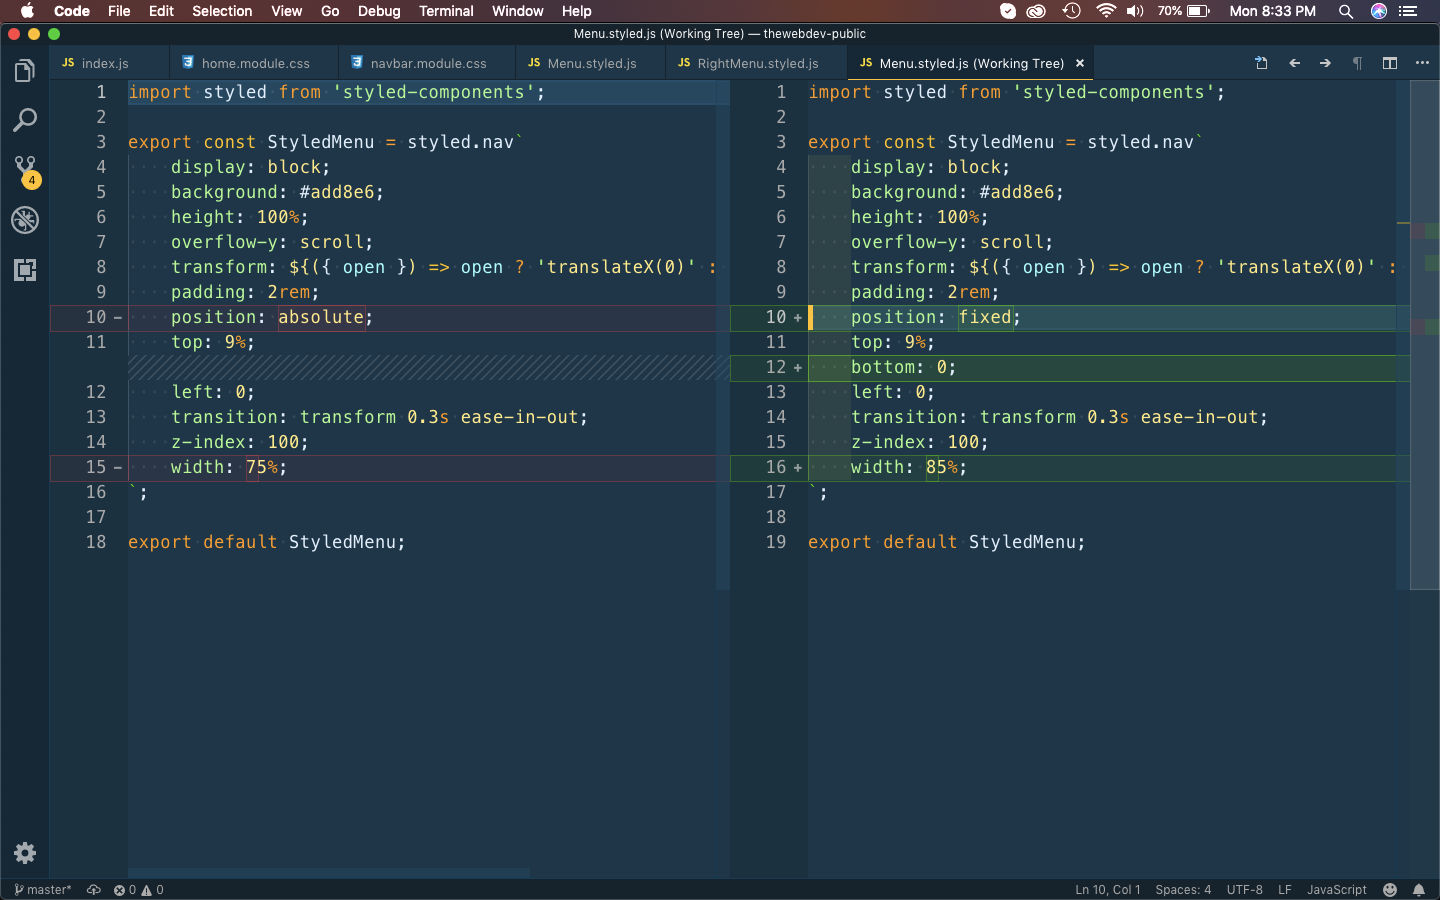1440x900 pixels.
Task: Open Notification Center list icon
Action: 1409,11
